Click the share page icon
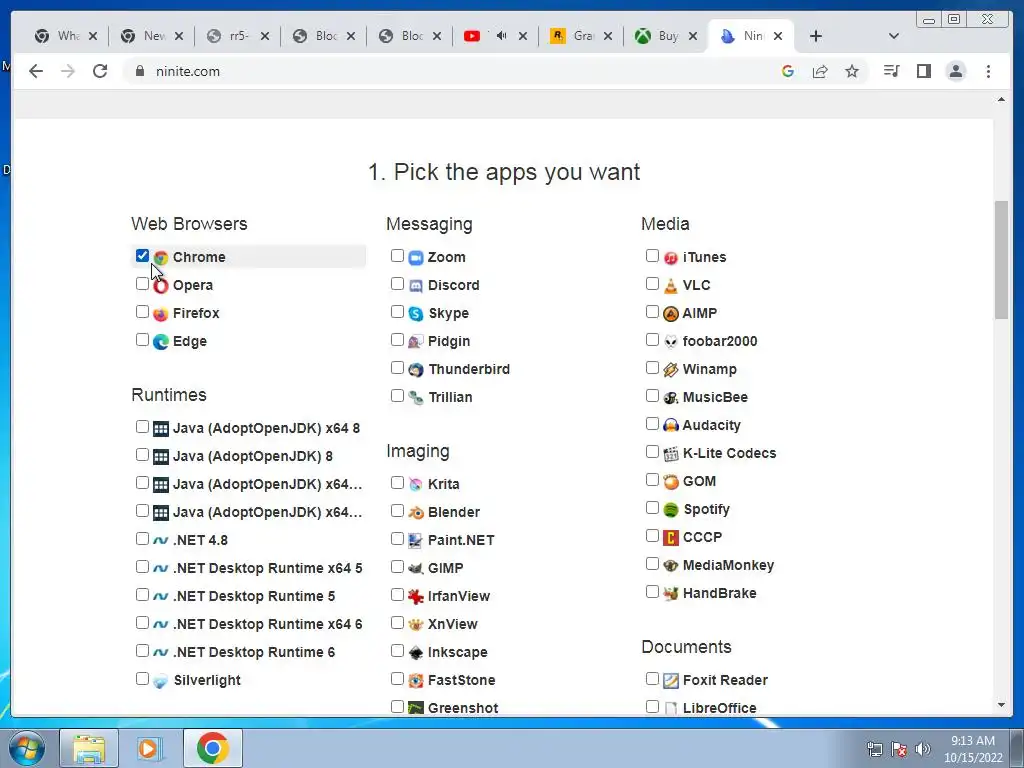This screenshot has height=768, width=1024. (x=820, y=71)
